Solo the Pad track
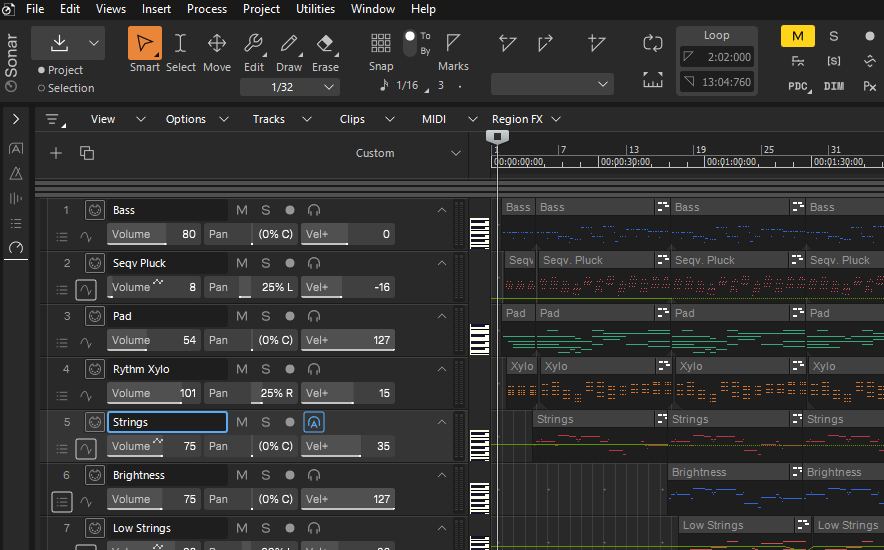This screenshot has height=550, width=884. [266, 316]
